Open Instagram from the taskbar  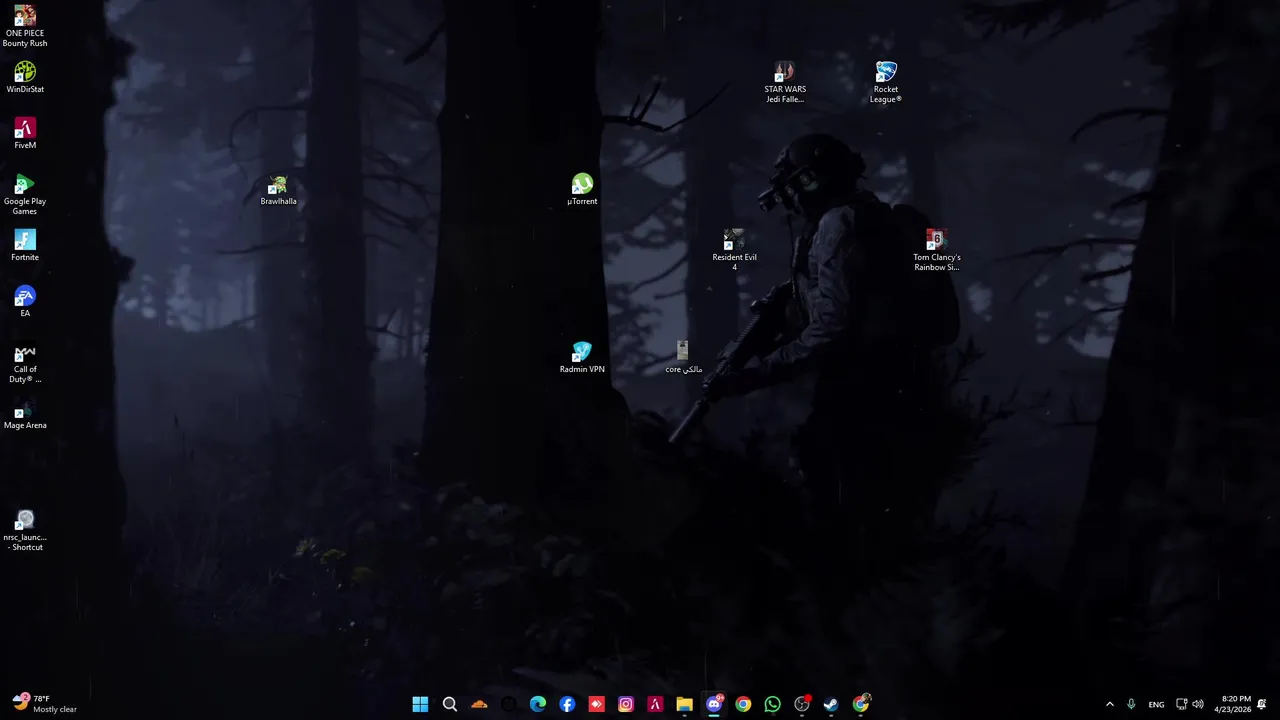point(626,704)
